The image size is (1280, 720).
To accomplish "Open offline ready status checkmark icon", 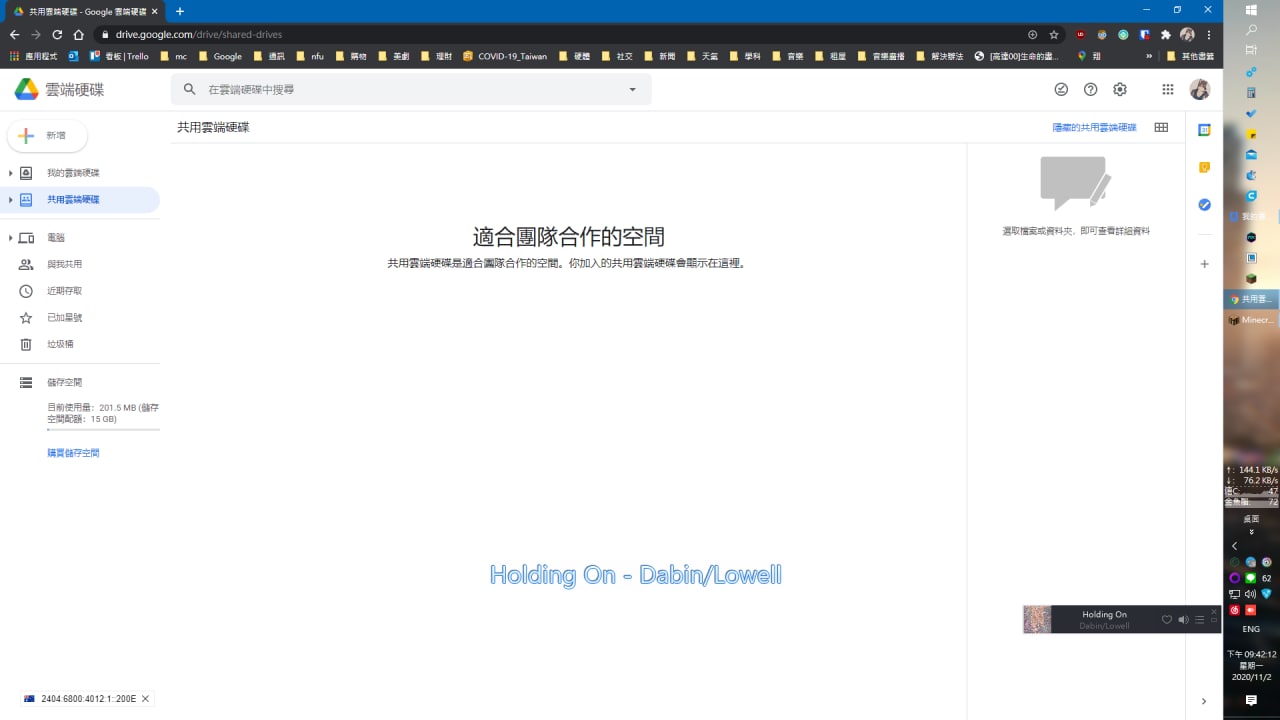I will coord(1061,89).
